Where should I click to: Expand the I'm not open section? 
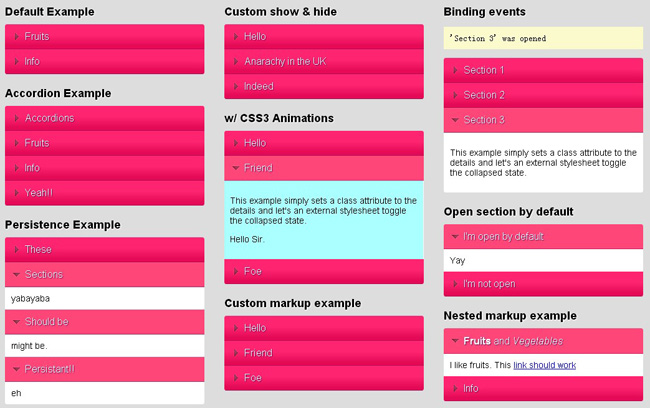[489, 284]
